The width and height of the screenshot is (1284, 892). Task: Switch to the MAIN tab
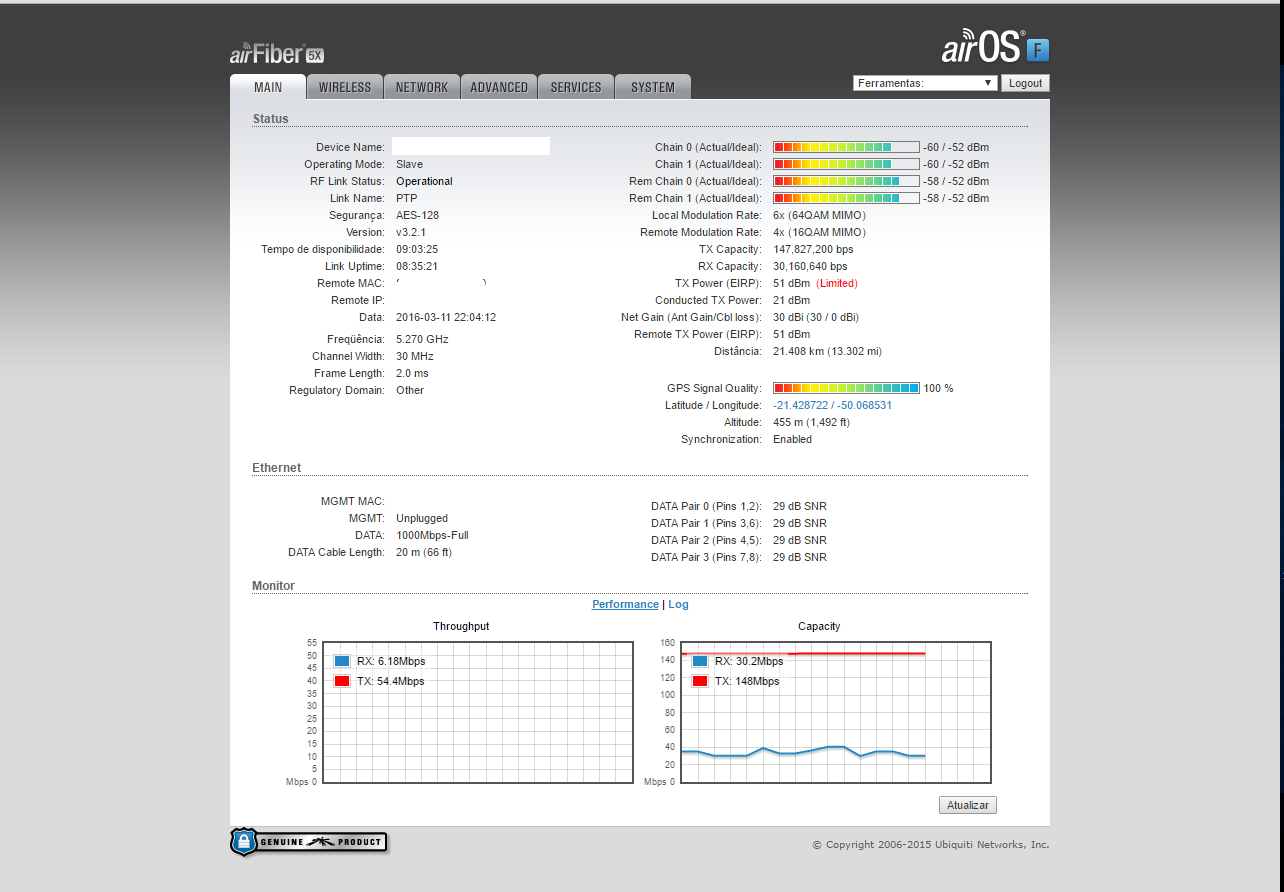click(268, 87)
